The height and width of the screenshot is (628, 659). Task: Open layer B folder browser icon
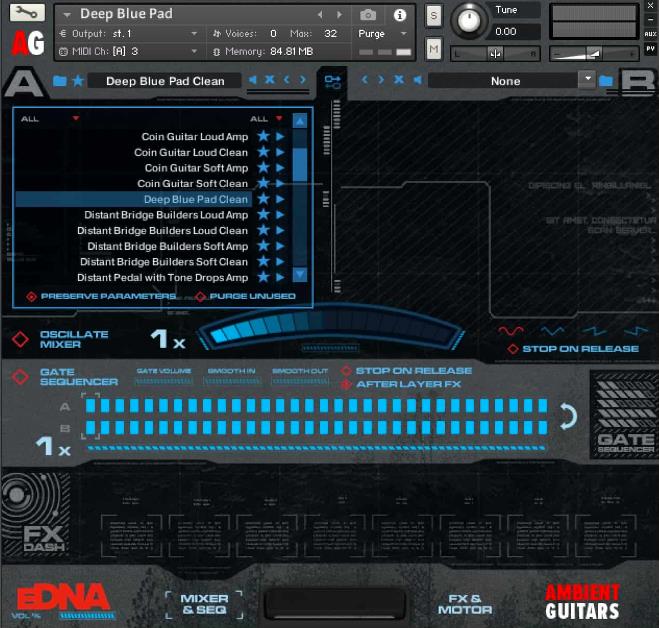click(606, 81)
